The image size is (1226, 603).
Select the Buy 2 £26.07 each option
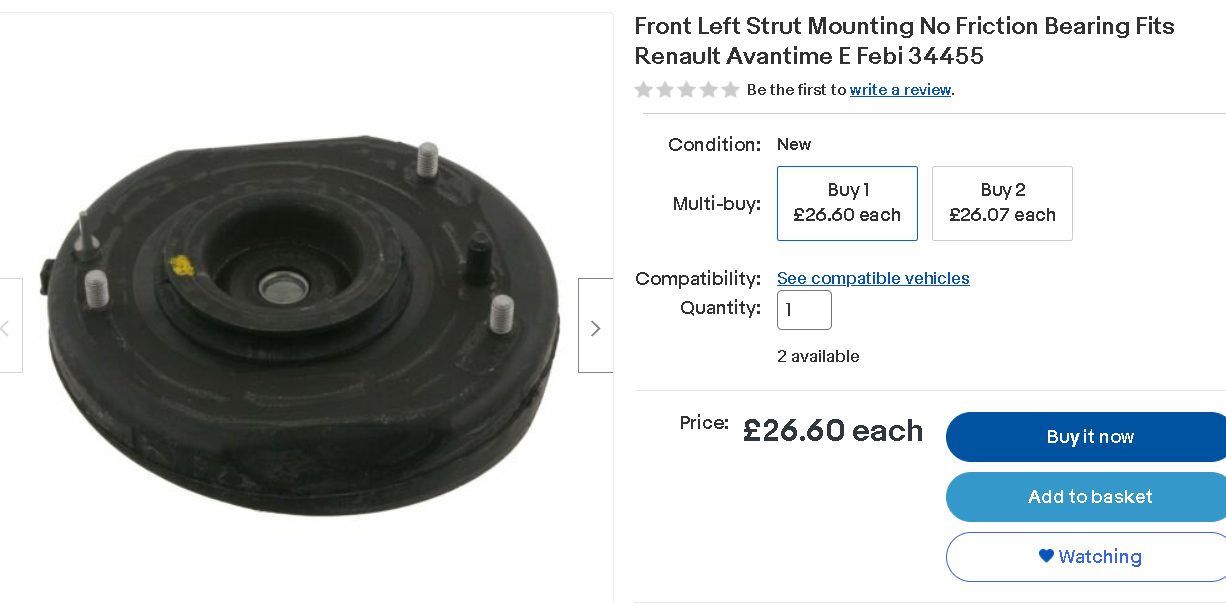click(1002, 203)
